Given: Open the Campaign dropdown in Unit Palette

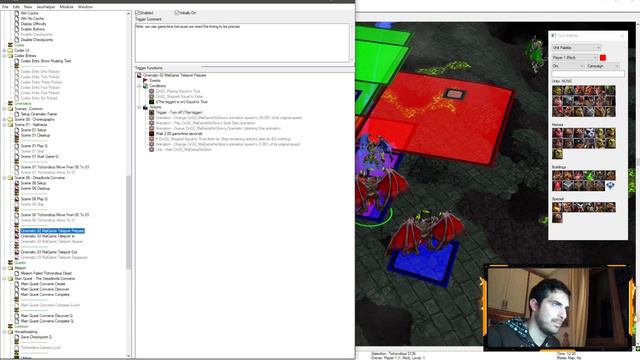Looking at the screenshot, I should (x=603, y=66).
